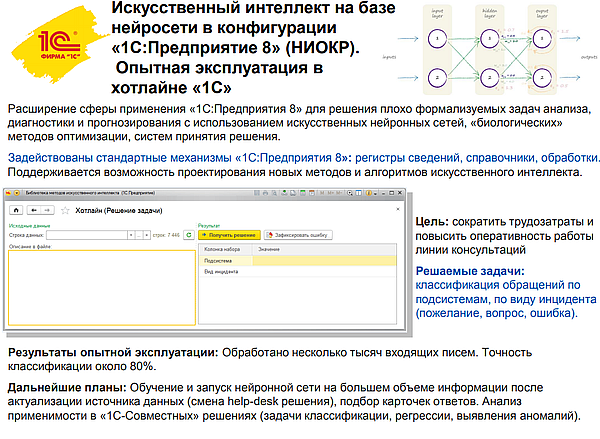This screenshot has width=600, height=439.
Task: Click the green send/upload icon in title toolbar
Action: 284,193
